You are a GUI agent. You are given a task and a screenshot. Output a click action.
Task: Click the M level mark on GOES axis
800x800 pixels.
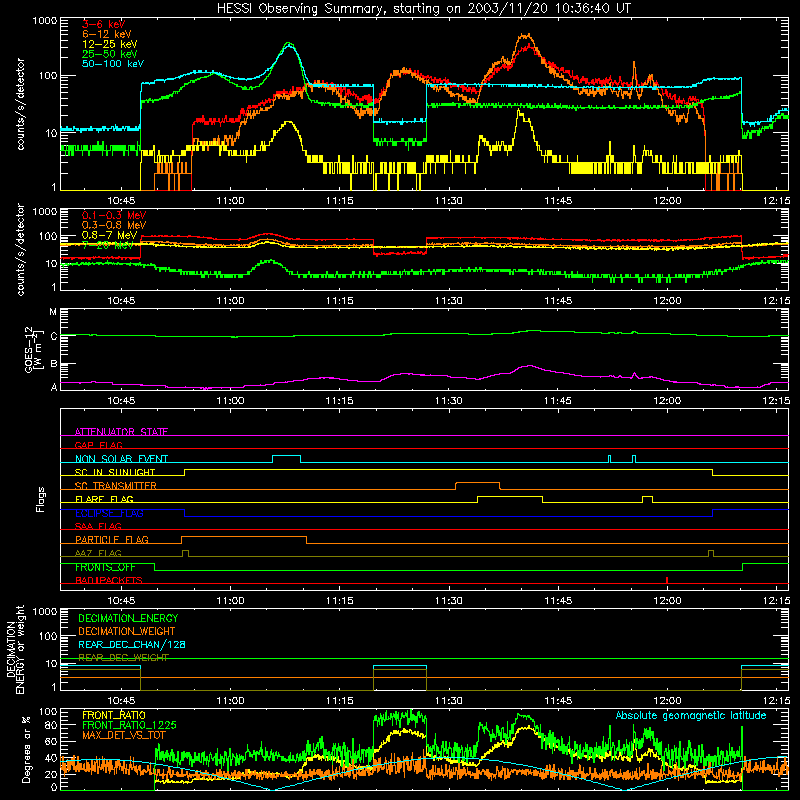click(53, 312)
